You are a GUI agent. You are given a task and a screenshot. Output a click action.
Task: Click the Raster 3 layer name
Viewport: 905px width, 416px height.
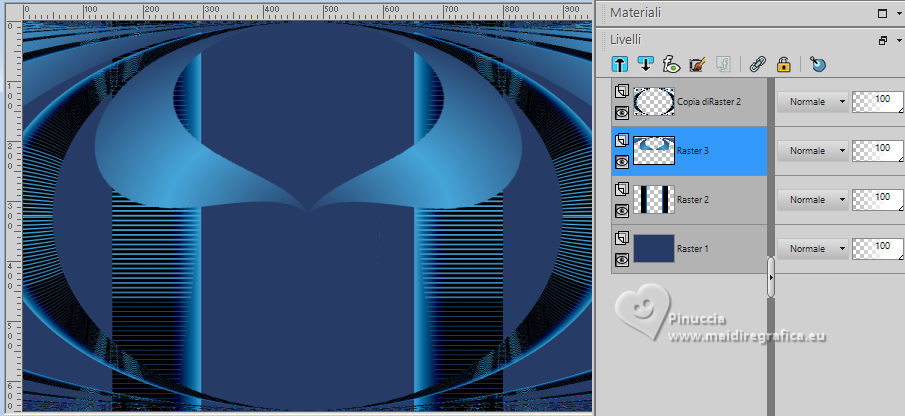(693, 151)
